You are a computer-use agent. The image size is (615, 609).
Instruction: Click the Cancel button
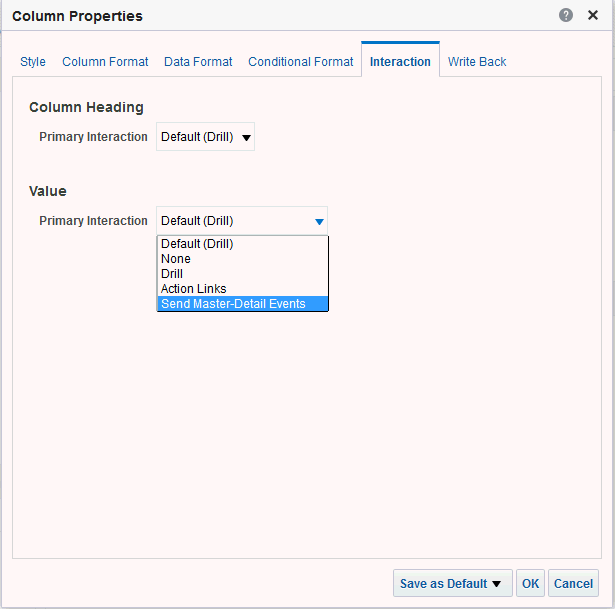pos(573,584)
